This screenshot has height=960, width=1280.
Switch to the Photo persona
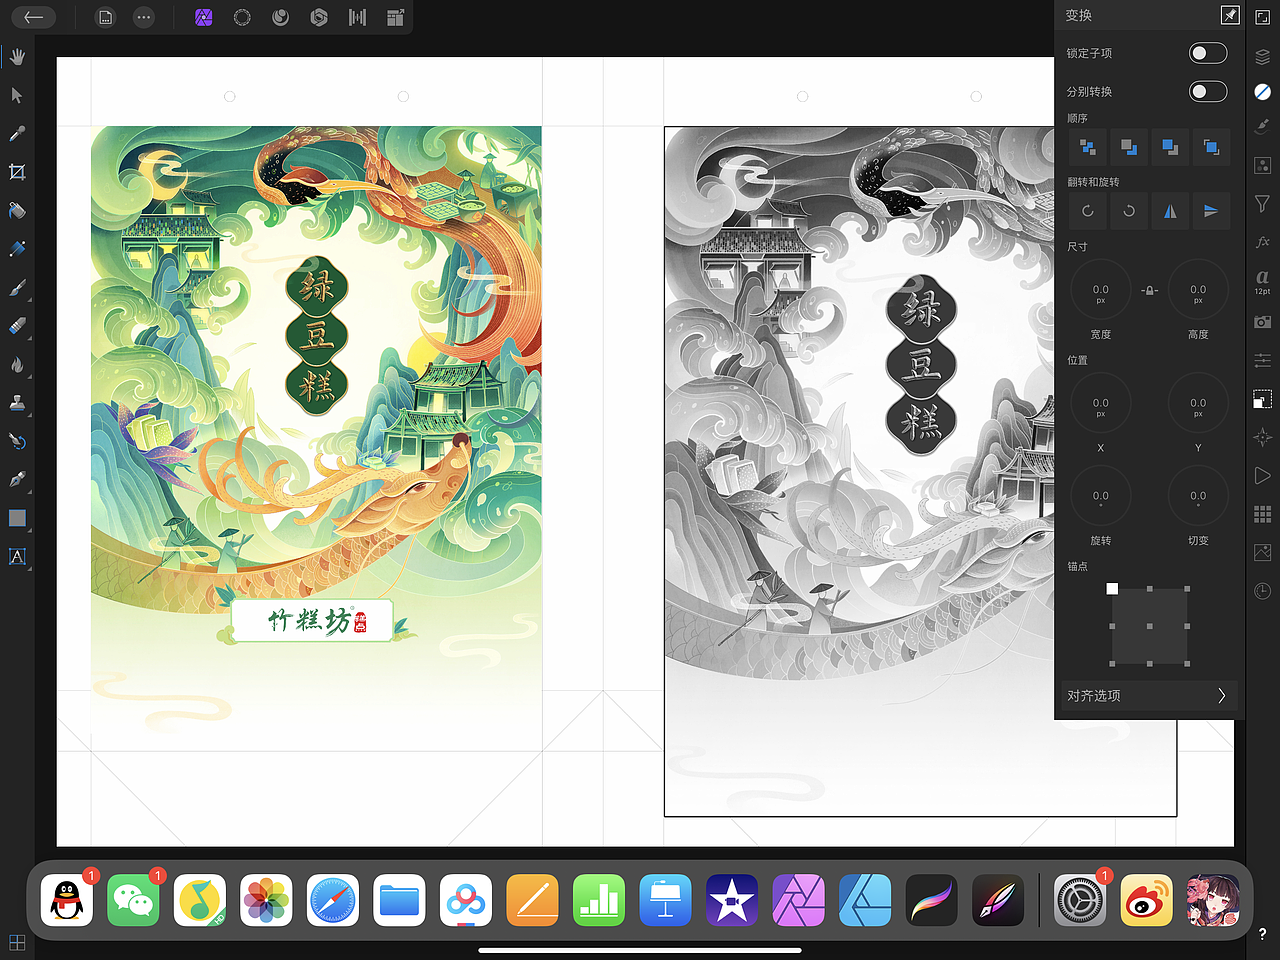point(204,17)
